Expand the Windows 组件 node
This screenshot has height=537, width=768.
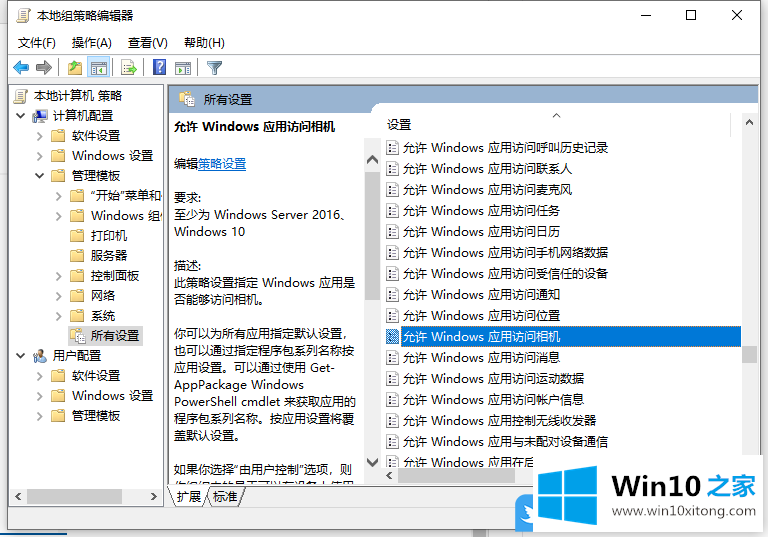pos(59,216)
